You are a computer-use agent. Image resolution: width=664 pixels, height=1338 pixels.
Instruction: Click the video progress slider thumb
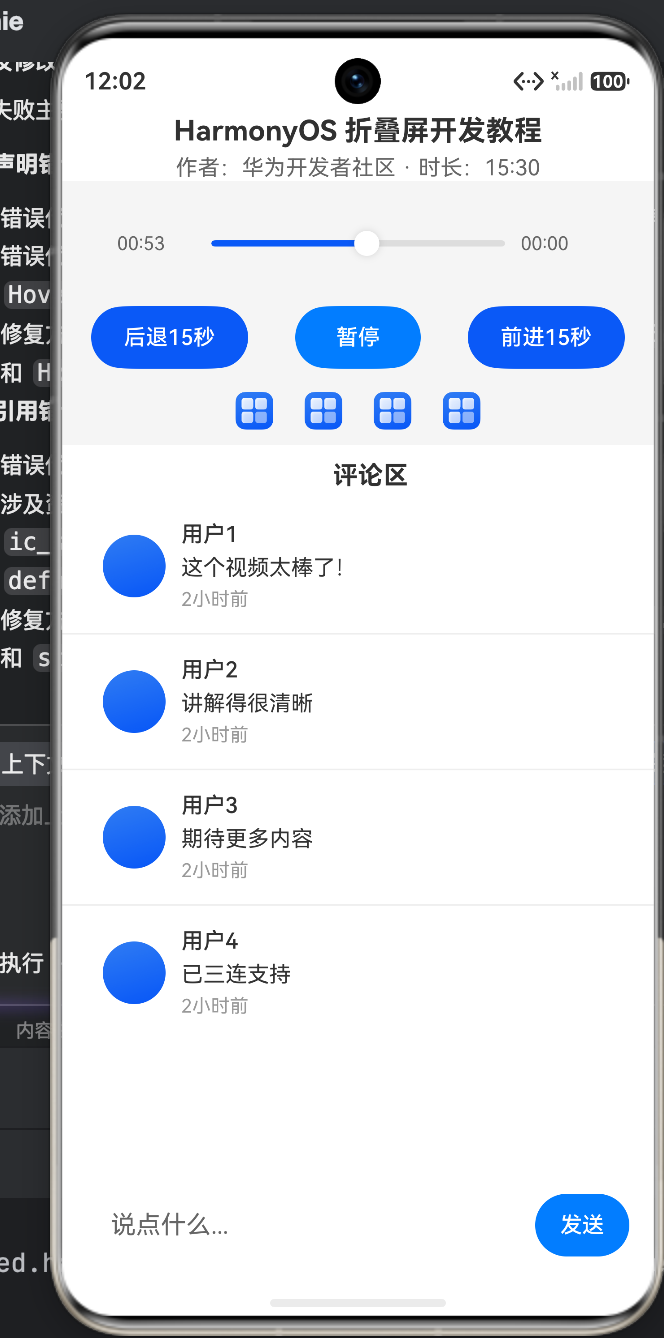click(367, 243)
